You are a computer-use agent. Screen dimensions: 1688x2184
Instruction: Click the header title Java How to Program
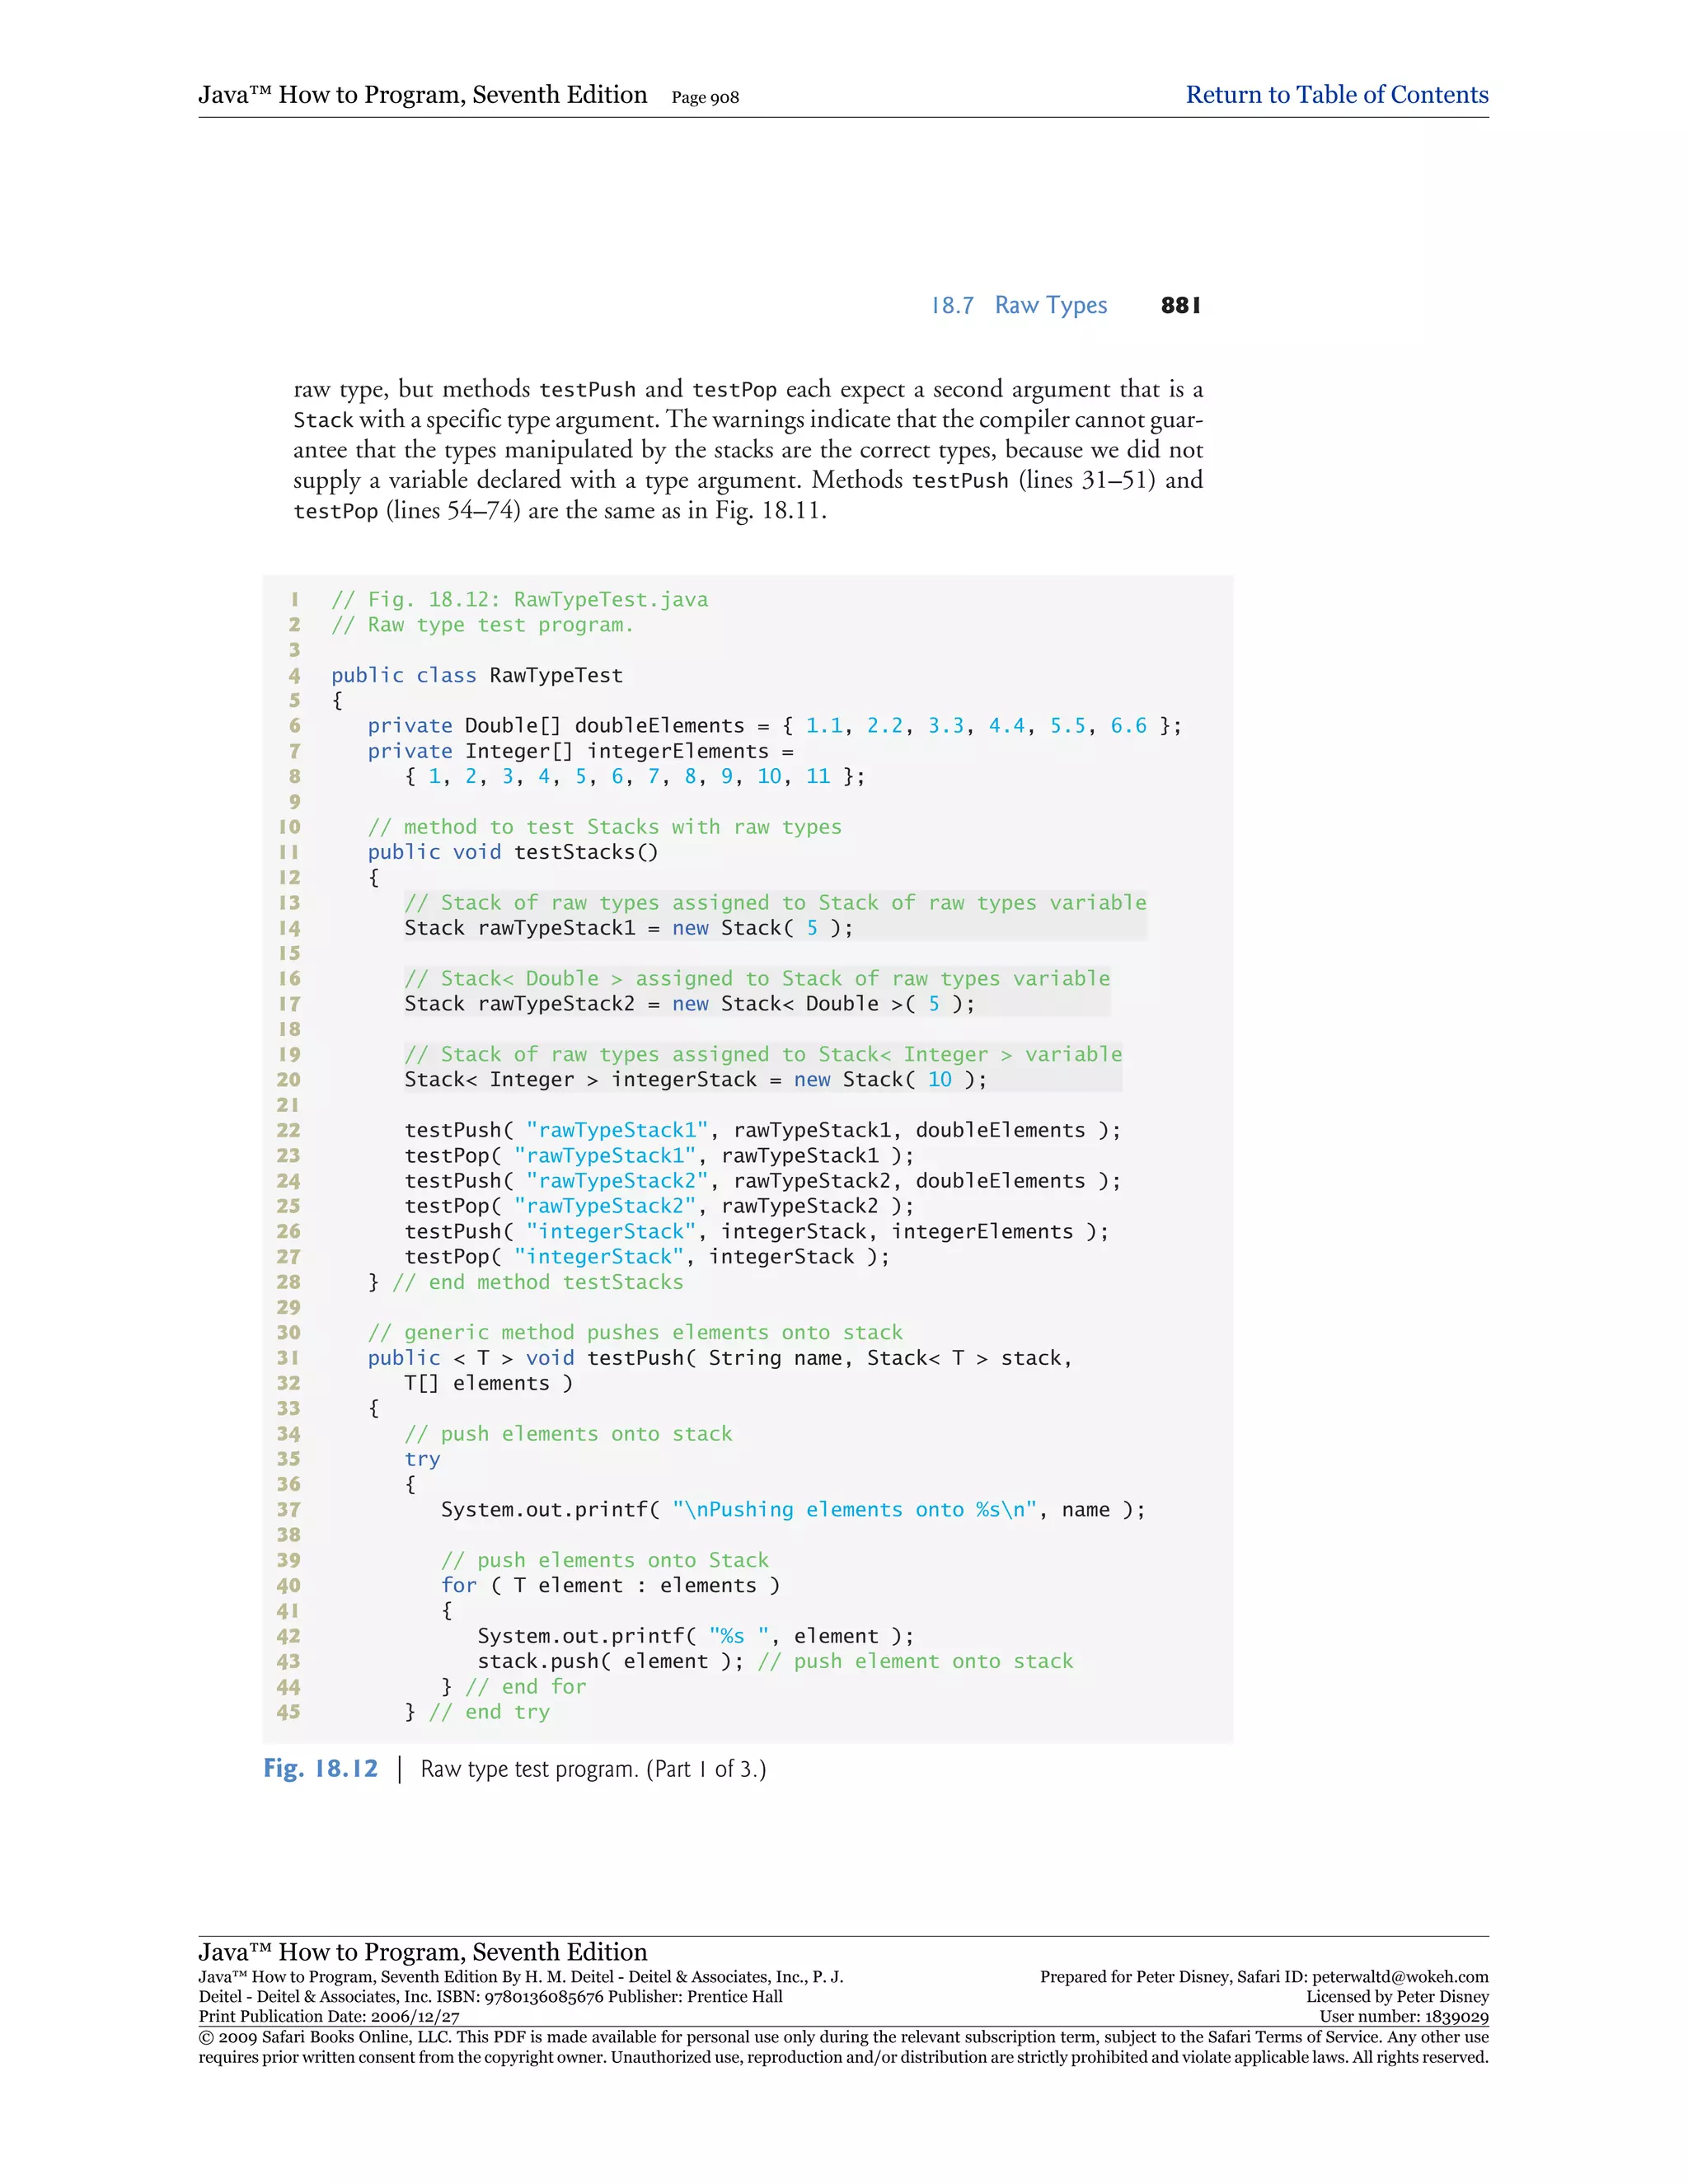click(x=422, y=95)
